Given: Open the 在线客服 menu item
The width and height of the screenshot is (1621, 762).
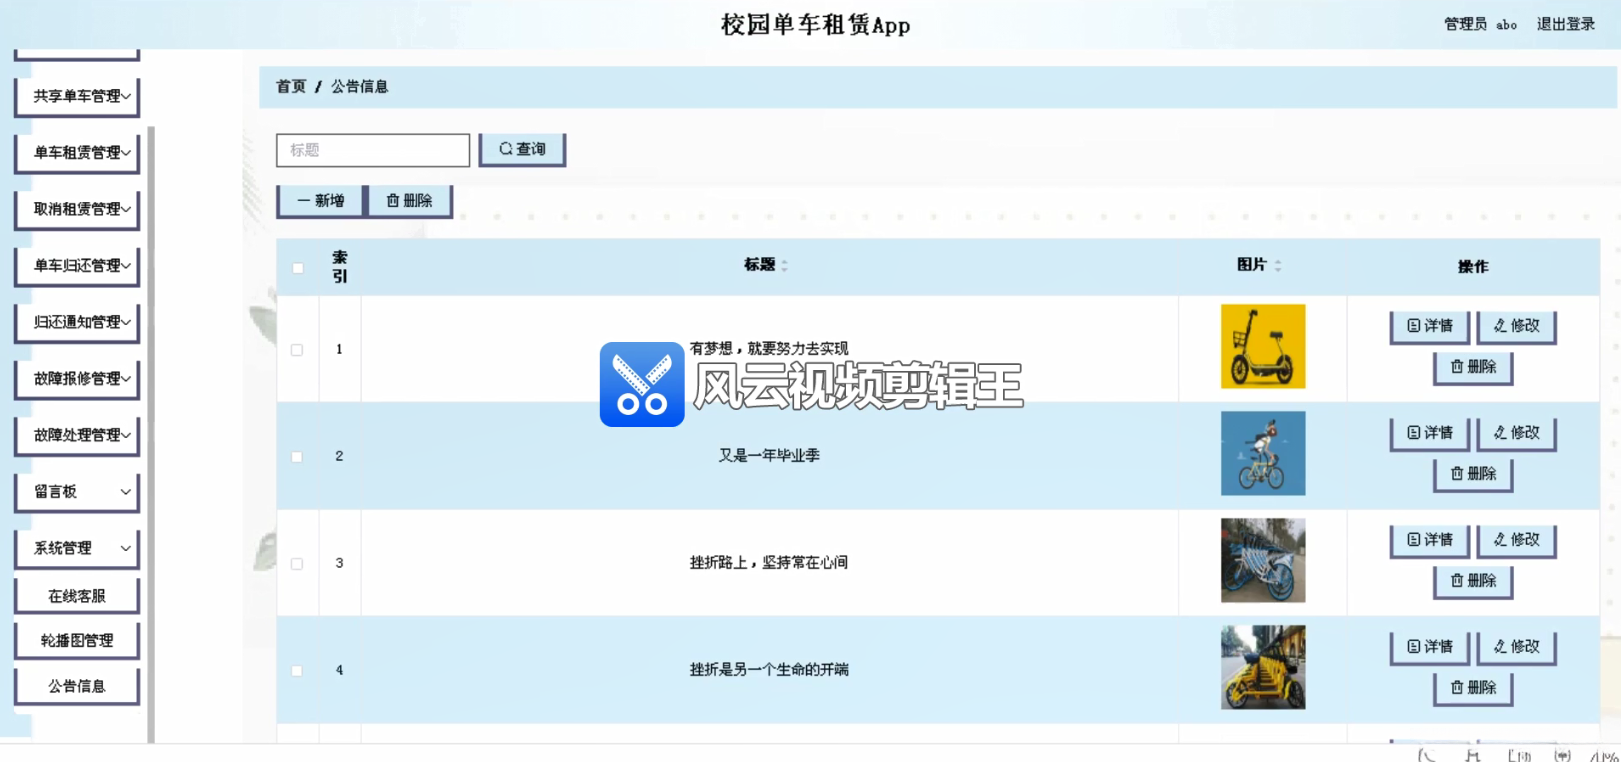Looking at the screenshot, I should tap(77, 597).
